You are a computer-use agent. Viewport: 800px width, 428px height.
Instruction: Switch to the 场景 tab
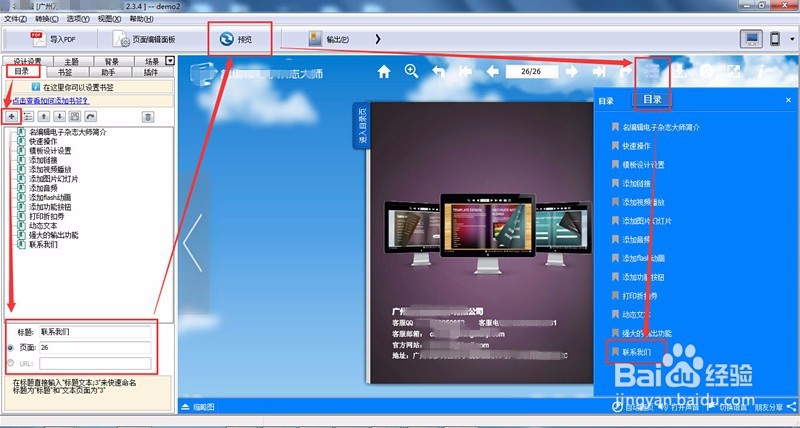click(x=152, y=61)
